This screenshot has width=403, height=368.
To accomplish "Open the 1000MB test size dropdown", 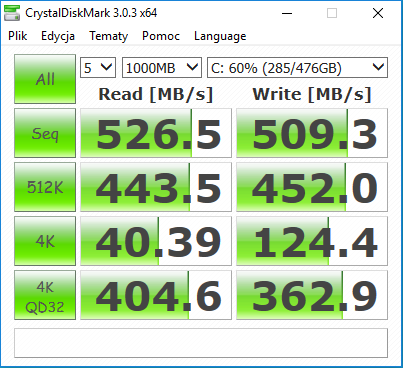I will [162, 68].
